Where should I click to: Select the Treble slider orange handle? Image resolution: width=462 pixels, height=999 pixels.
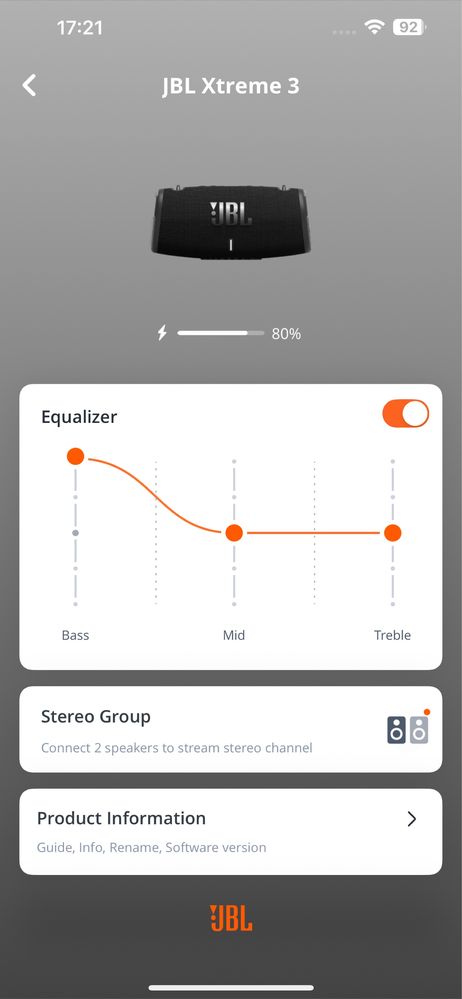point(393,533)
